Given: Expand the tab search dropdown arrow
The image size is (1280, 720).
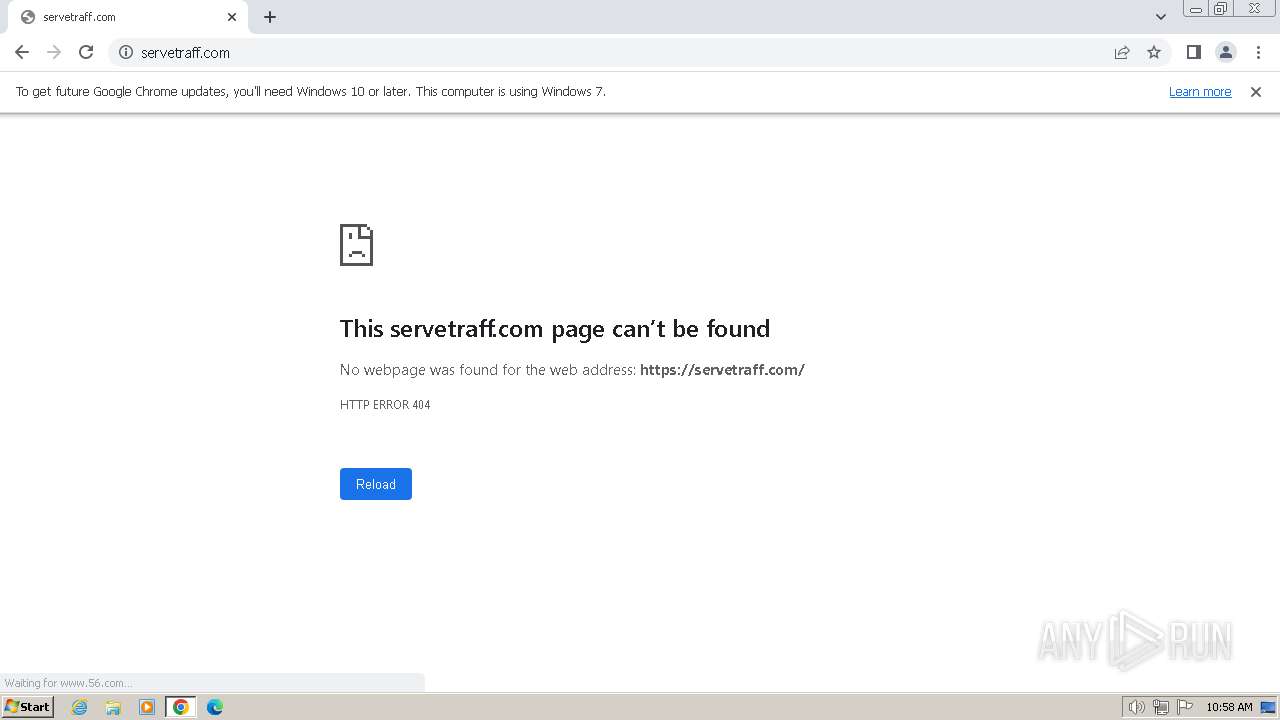Looking at the screenshot, I should click(x=1160, y=17).
